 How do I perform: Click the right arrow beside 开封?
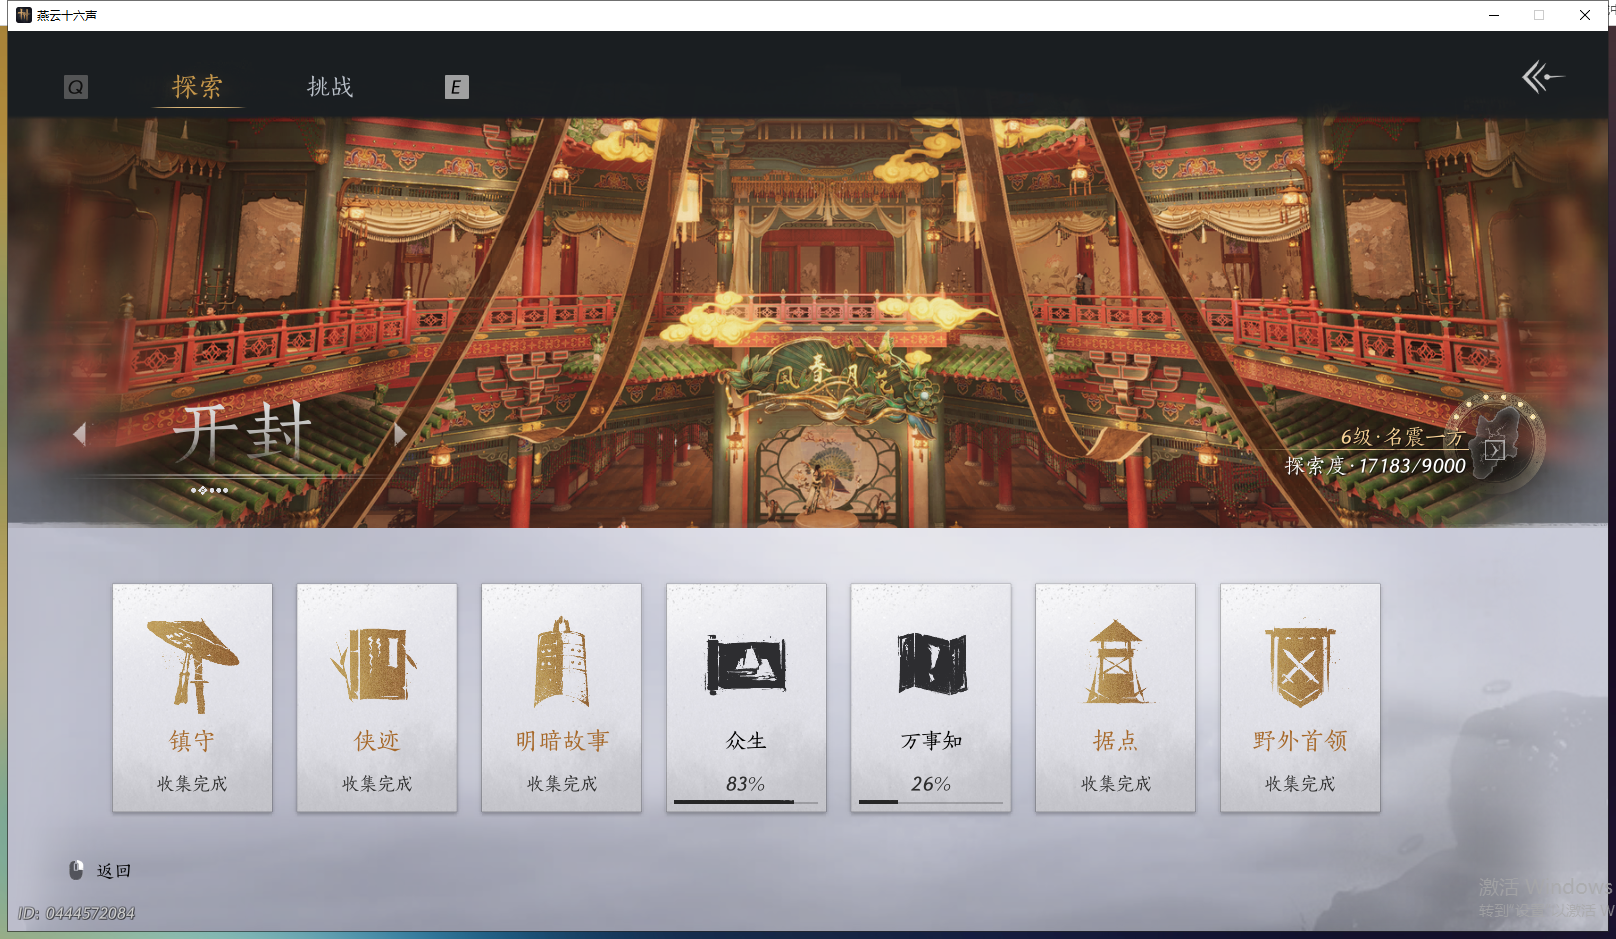click(x=400, y=434)
